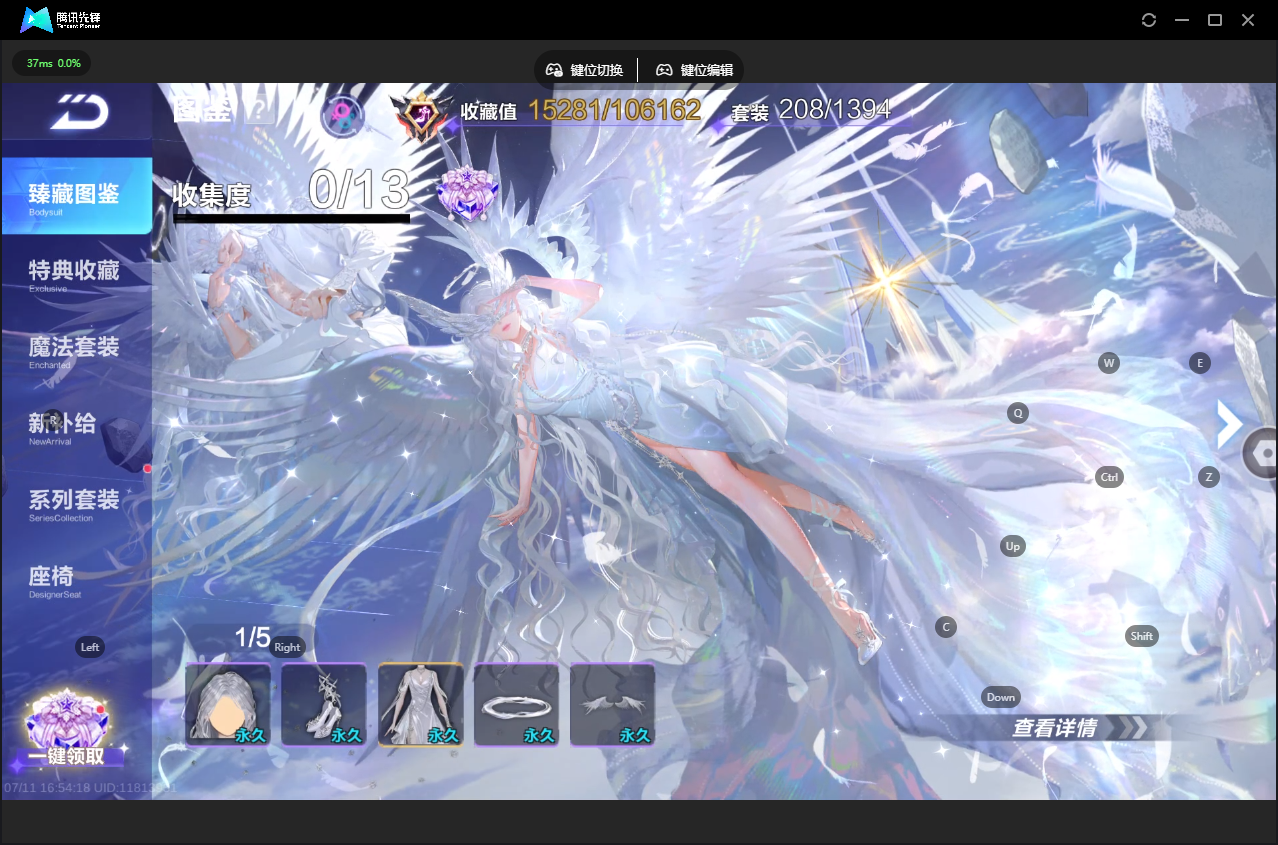This screenshot has width=1278, height=845.
Task: Click the pink gender symbol icon
Action: point(342,116)
